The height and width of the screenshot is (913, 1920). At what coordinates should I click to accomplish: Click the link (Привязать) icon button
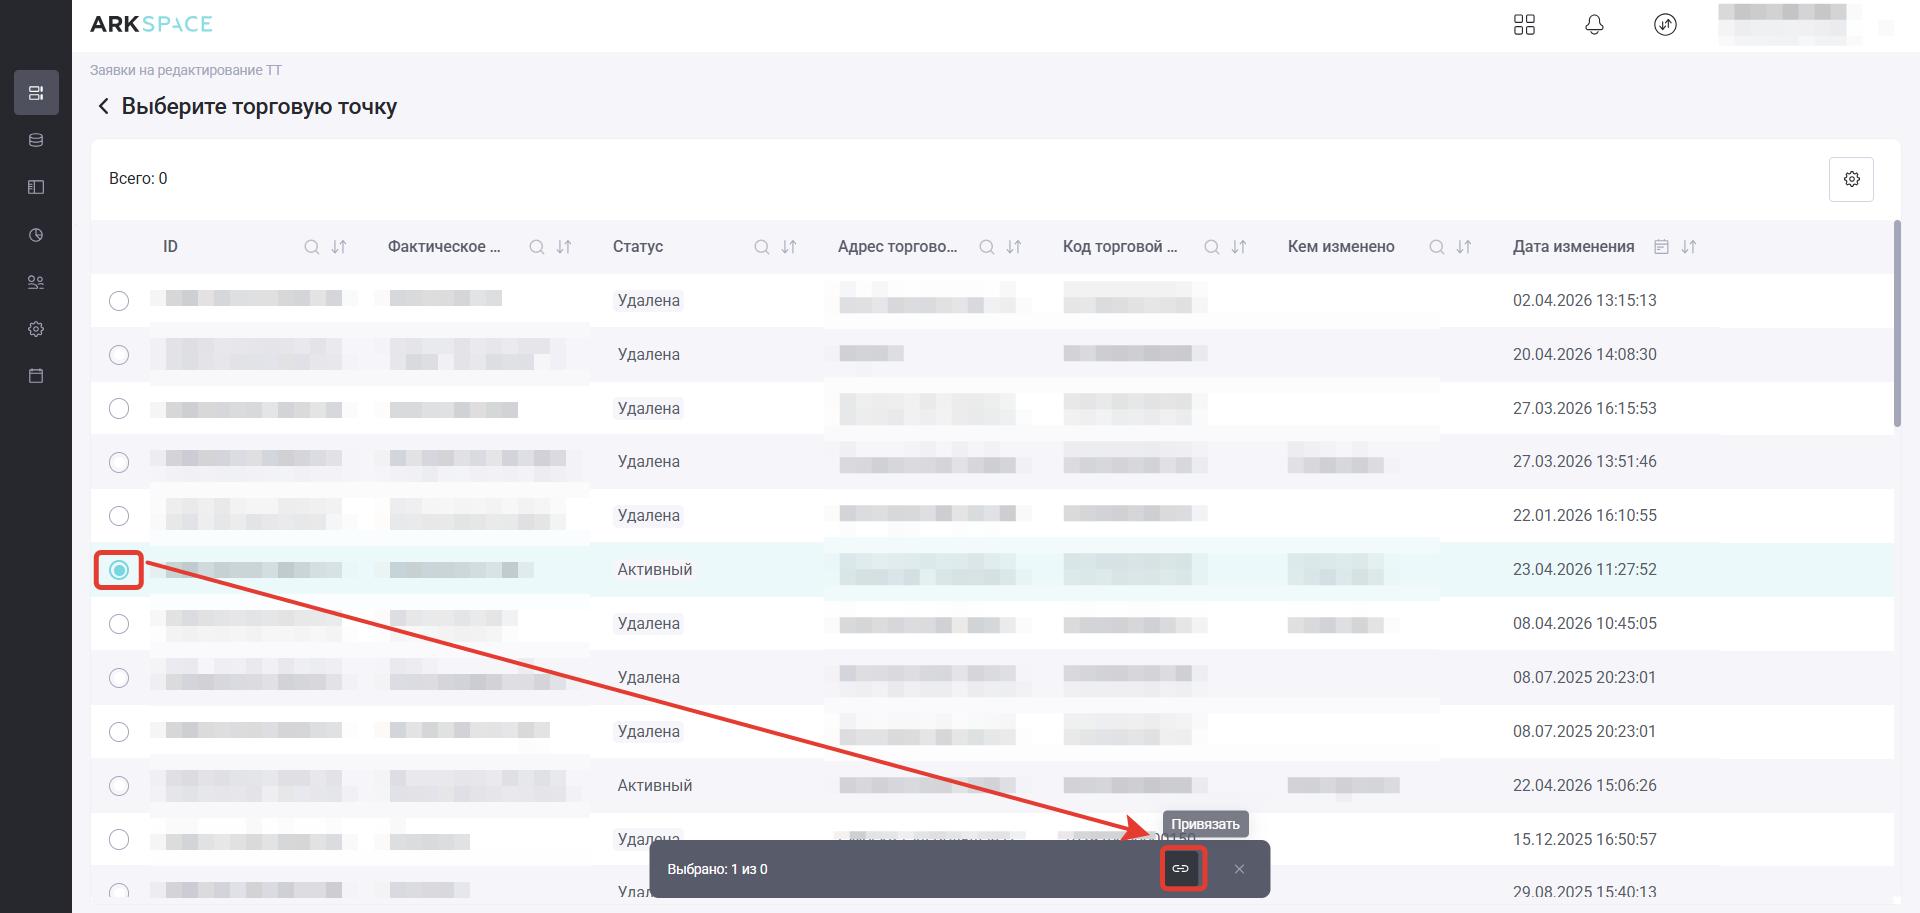click(1181, 868)
